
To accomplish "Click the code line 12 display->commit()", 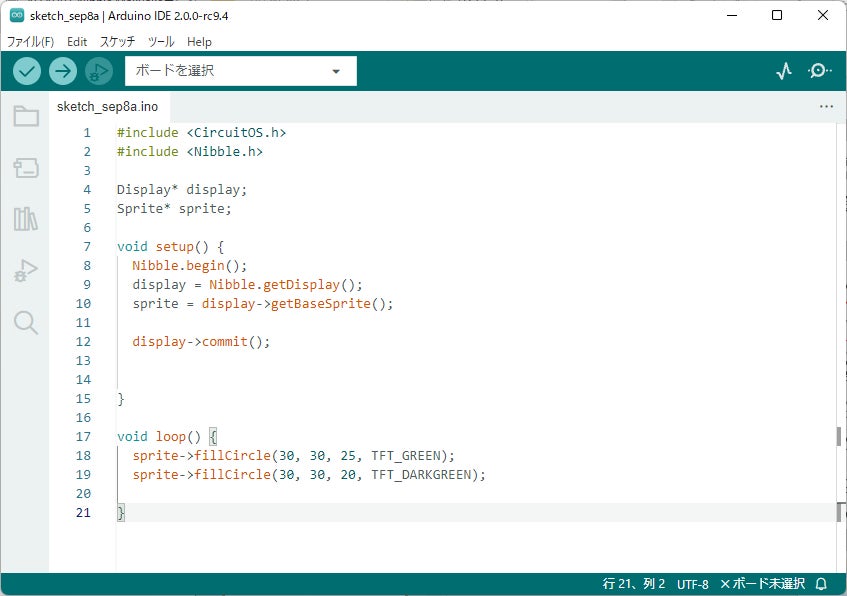I will point(201,341).
